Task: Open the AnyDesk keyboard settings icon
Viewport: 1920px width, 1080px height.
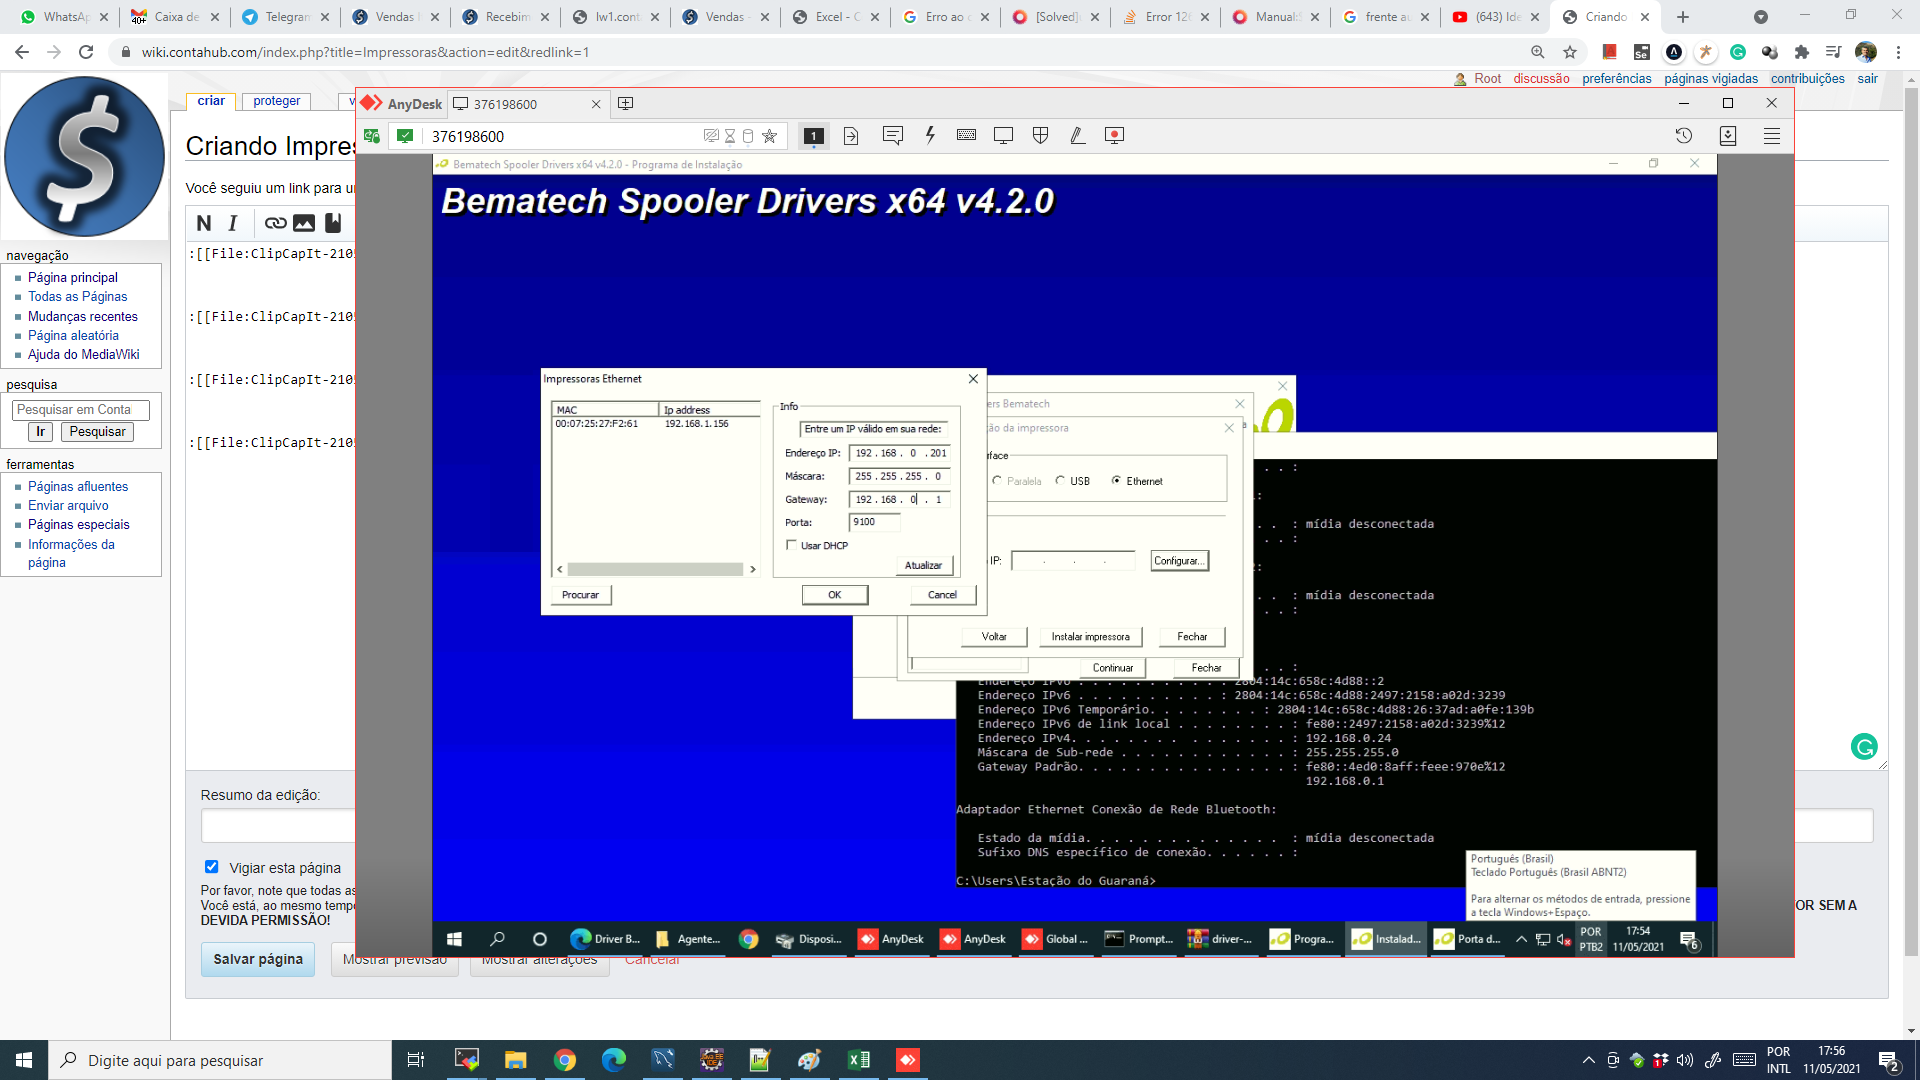Action: tap(966, 136)
